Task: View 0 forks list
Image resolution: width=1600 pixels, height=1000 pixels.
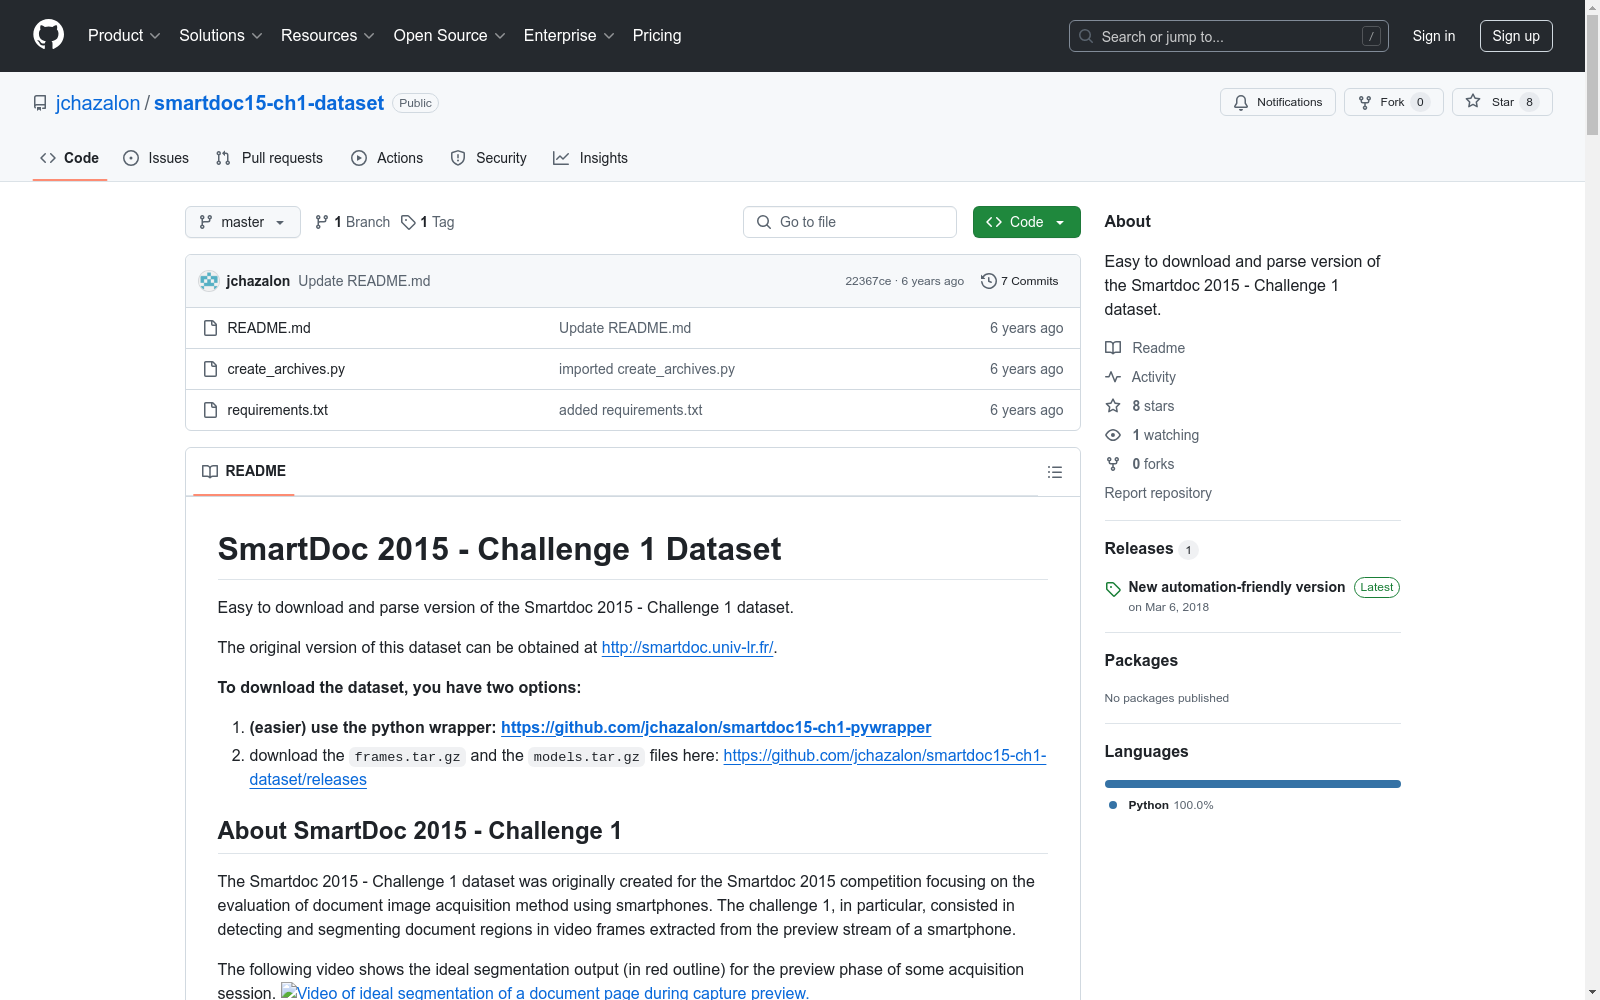Action: 1140,464
